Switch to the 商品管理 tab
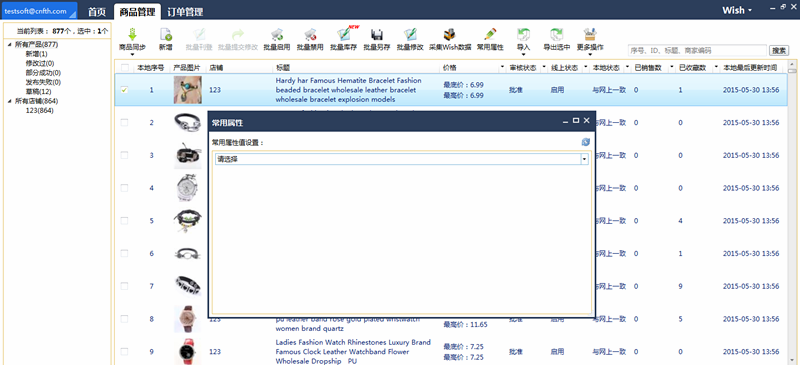800x365 pixels. pos(137,11)
